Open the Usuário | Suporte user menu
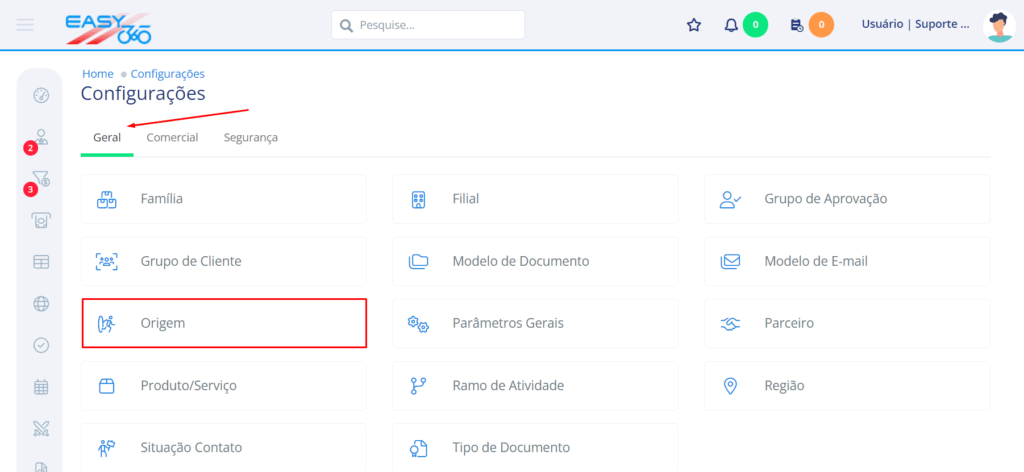This screenshot has height=472, width=1024. [x=916, y=25]
